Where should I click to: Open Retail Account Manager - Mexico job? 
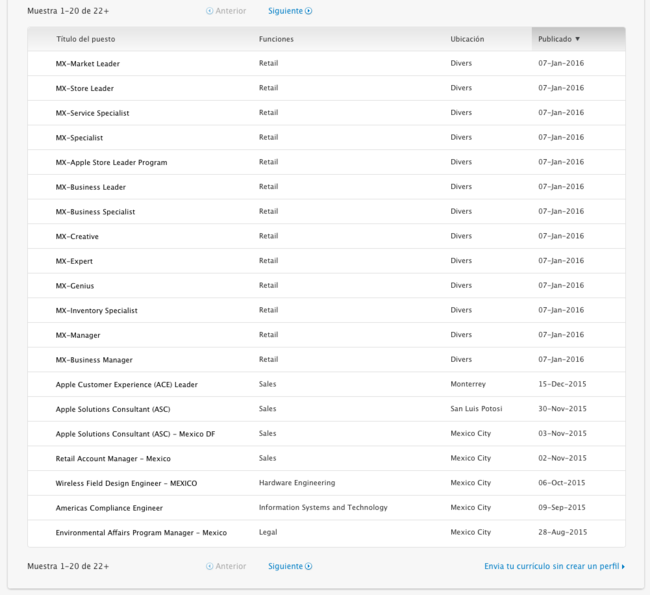113,459
